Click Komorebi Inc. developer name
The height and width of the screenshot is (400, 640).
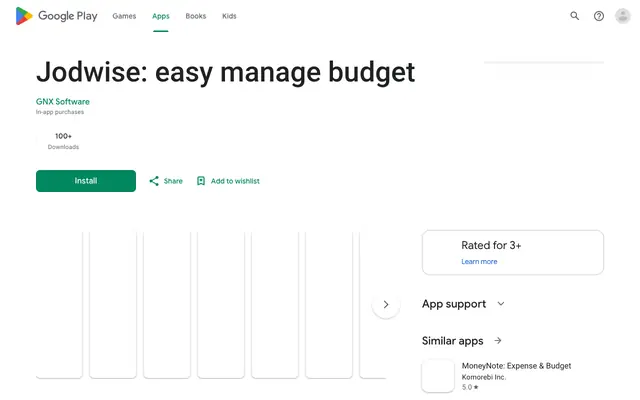tap(484, 377)
